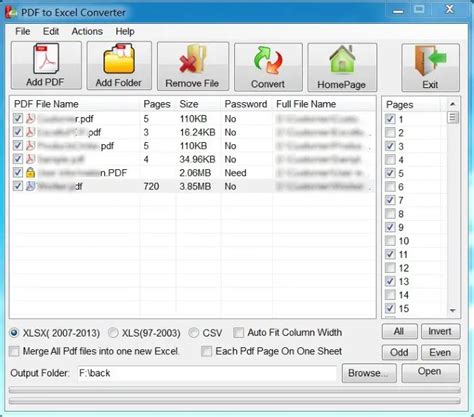Click the 720 pages cell
Screen dimensions: 474x417
click(151, 186)
